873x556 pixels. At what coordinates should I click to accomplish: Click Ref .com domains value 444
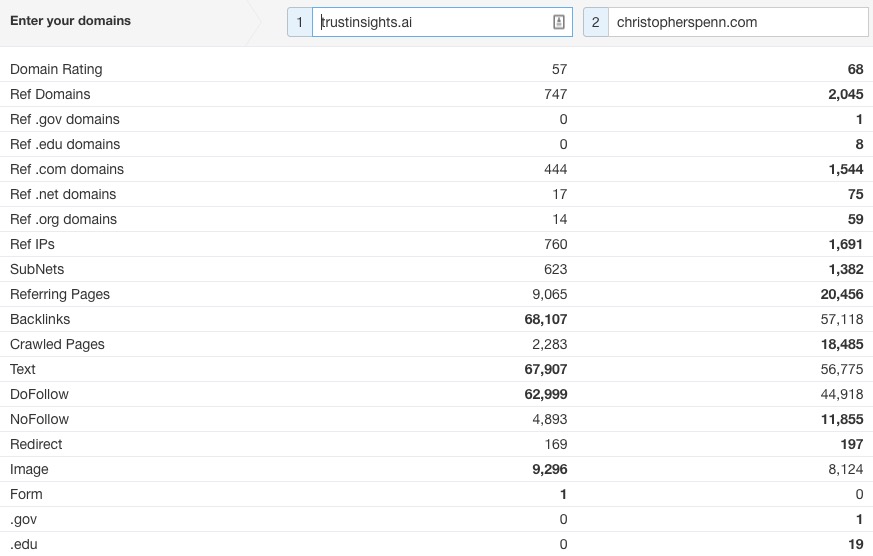tap(556, 169)
